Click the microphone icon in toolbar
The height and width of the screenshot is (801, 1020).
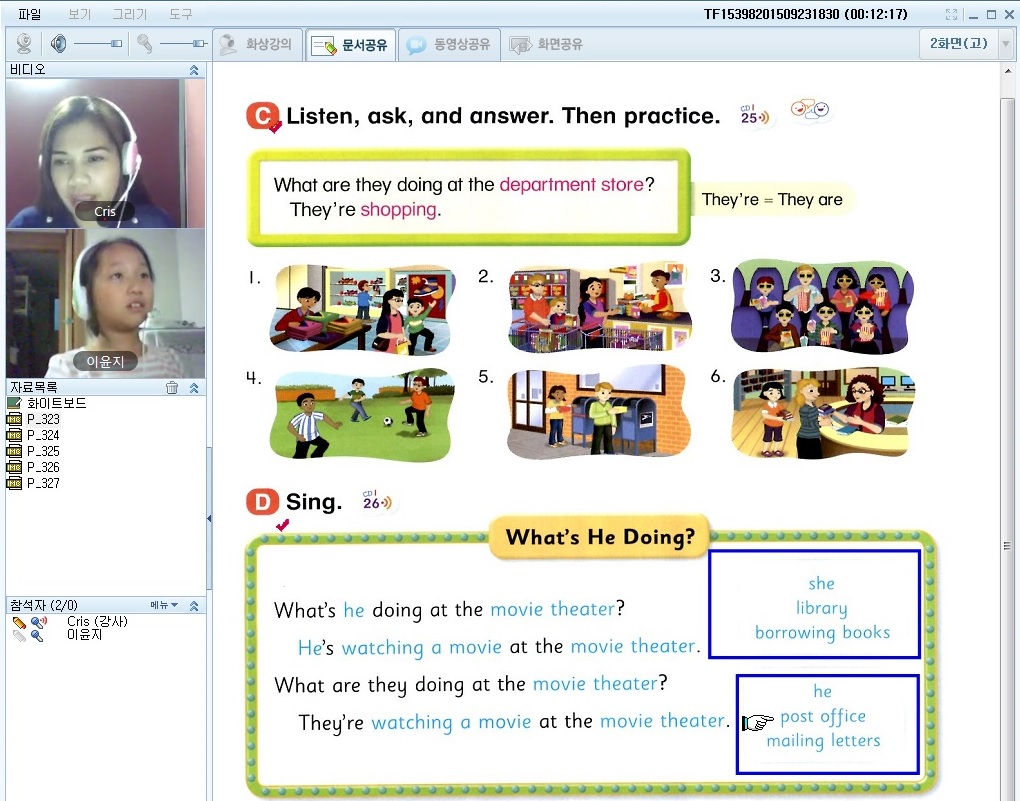(x=145, y=44)
